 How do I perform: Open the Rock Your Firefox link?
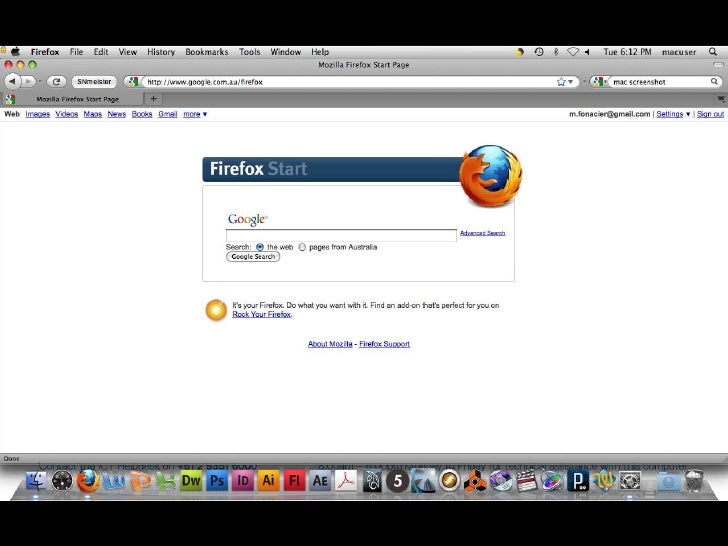coord(261,314)
